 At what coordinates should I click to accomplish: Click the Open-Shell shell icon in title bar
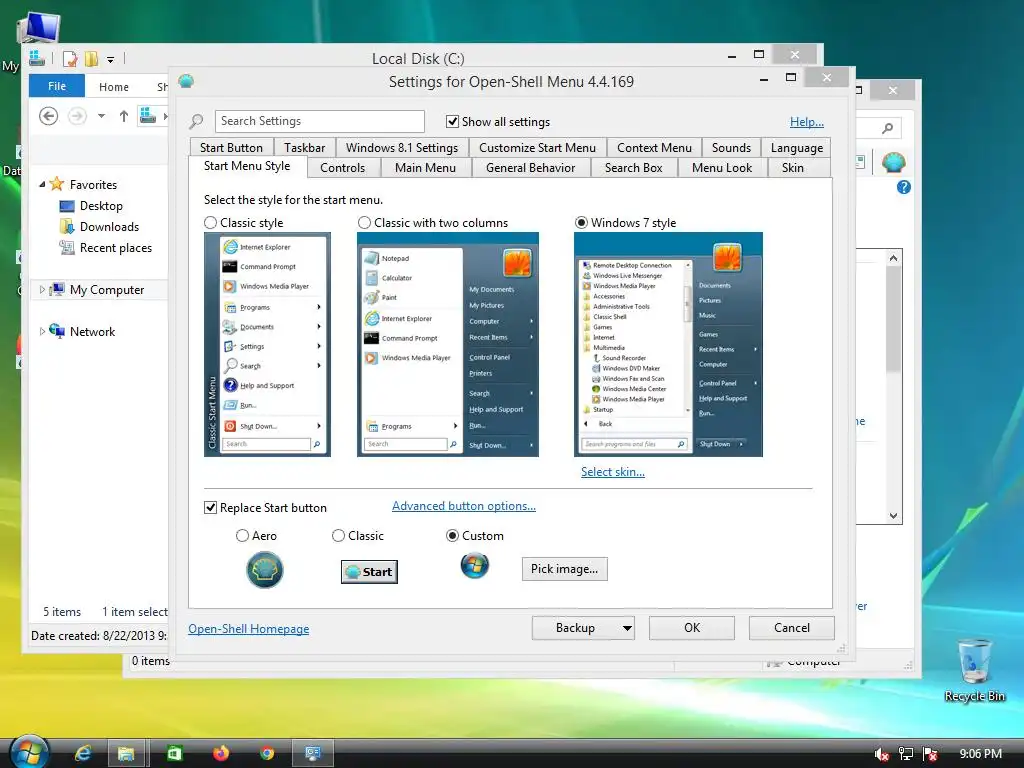186,81
